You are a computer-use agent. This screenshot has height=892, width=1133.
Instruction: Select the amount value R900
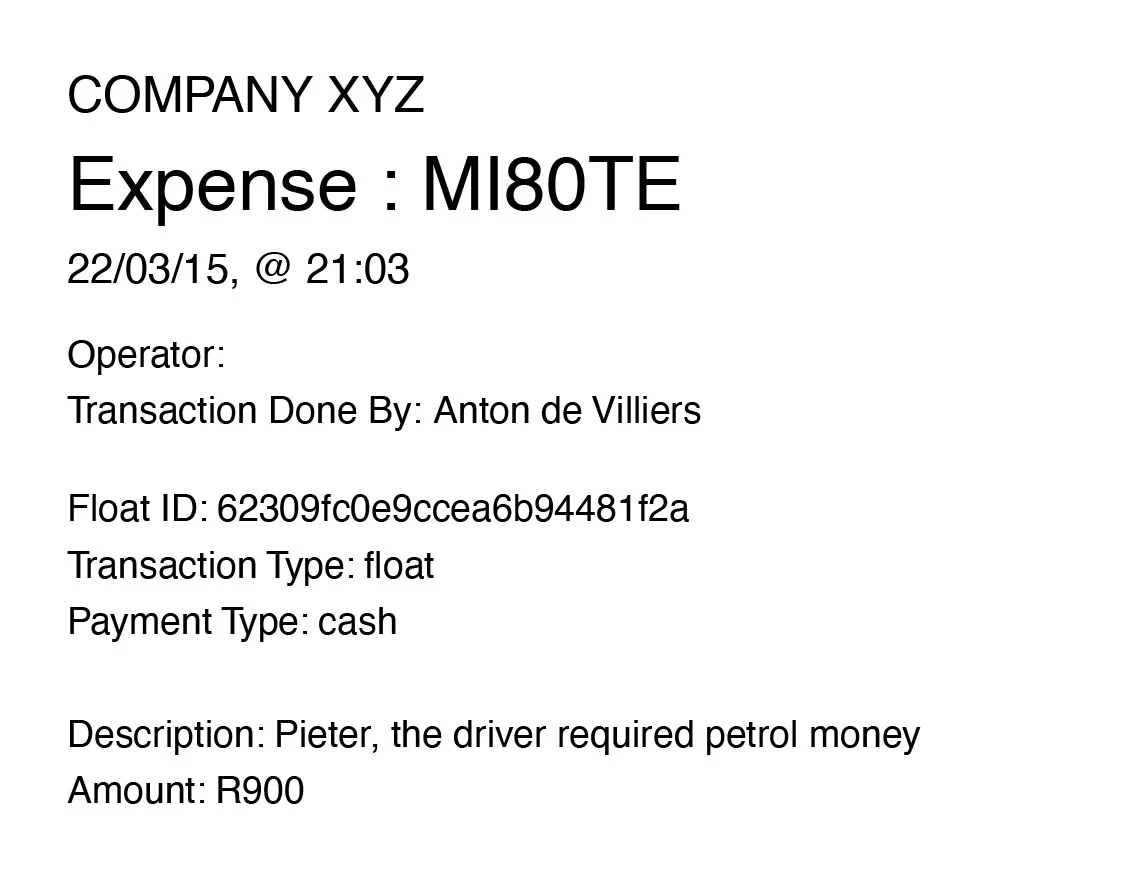[x=260, y=791]
